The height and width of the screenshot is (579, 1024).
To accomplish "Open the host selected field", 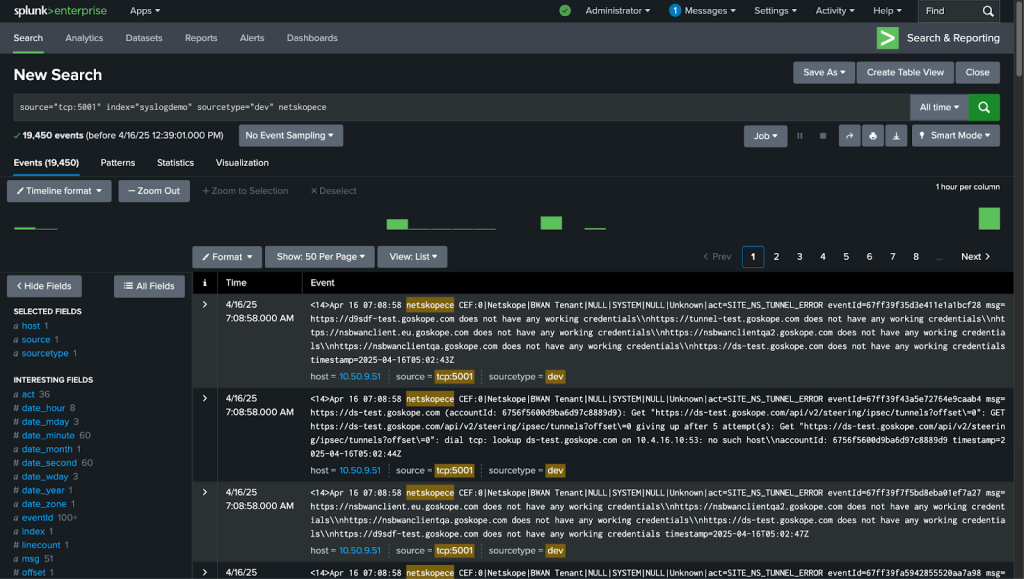I will coord(31,326).
